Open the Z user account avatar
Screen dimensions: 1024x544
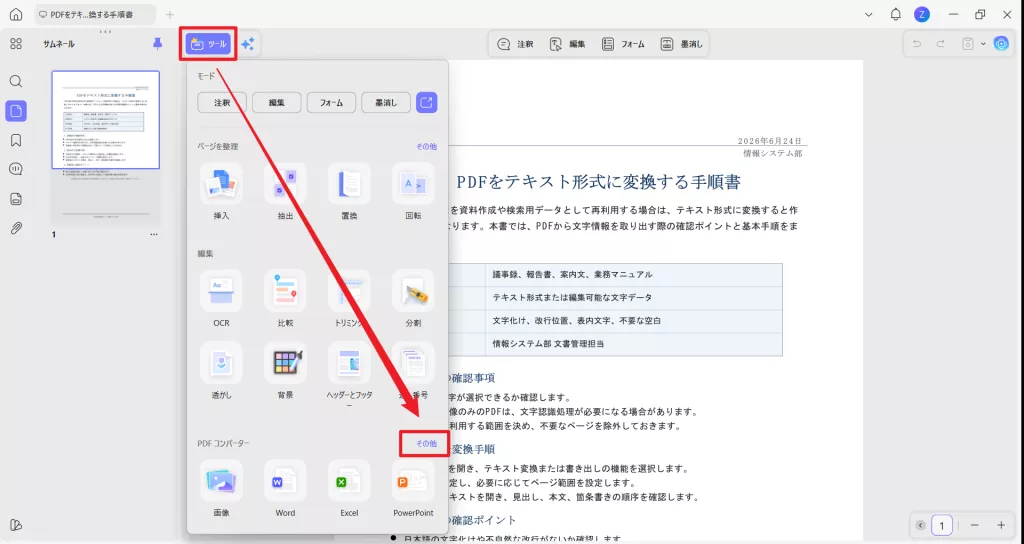(x=921, y=14)
